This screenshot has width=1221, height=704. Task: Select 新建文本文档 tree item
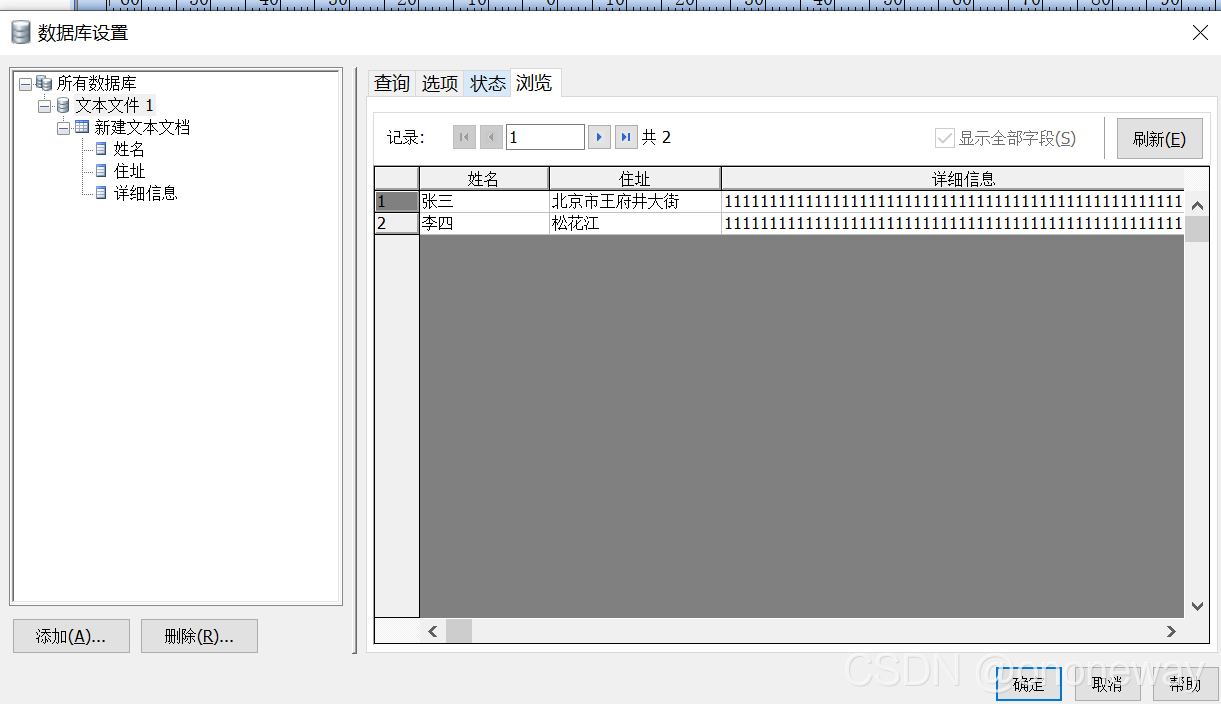point(142,127)
